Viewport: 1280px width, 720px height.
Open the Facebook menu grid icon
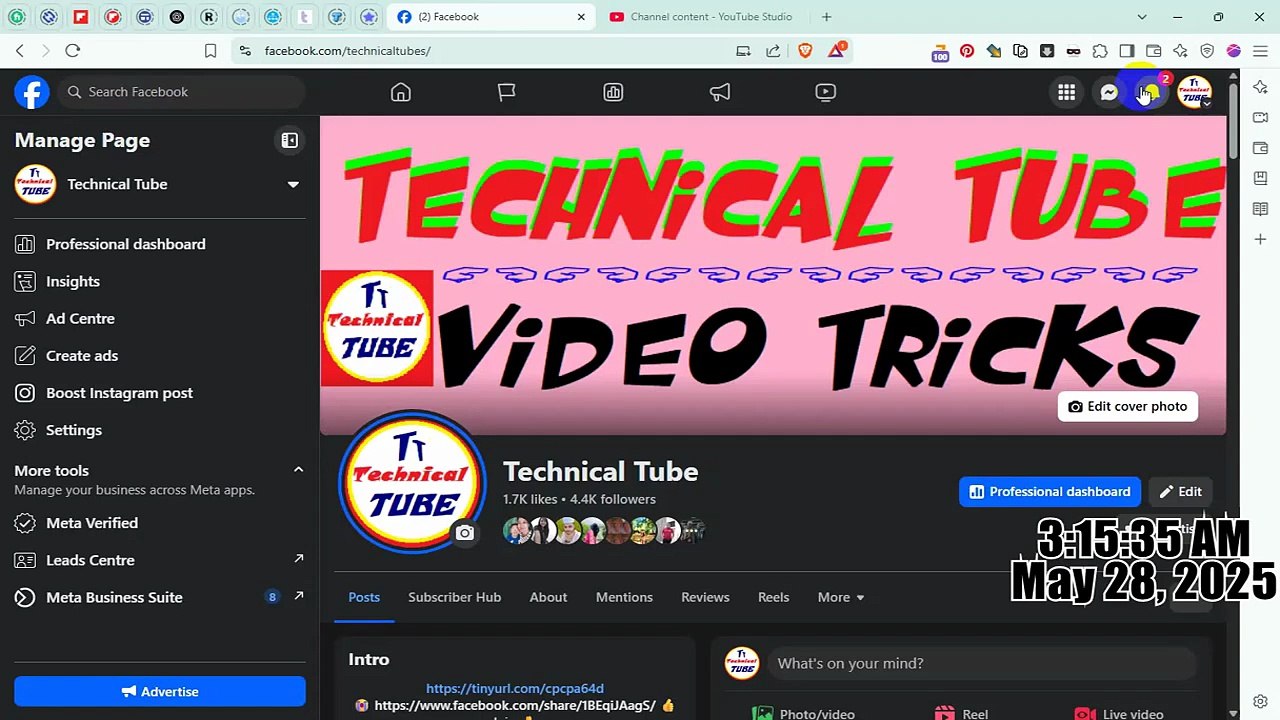click(1067, 92)
